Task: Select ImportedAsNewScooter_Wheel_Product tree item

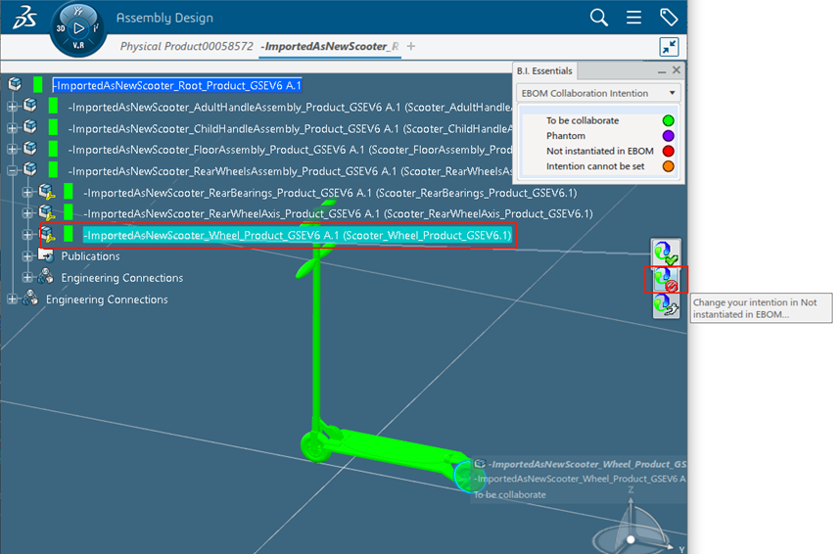Action: coord(296,235)
